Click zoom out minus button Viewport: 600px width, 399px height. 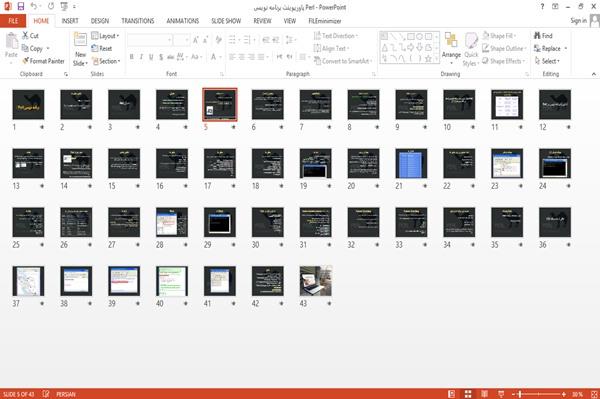514,394
